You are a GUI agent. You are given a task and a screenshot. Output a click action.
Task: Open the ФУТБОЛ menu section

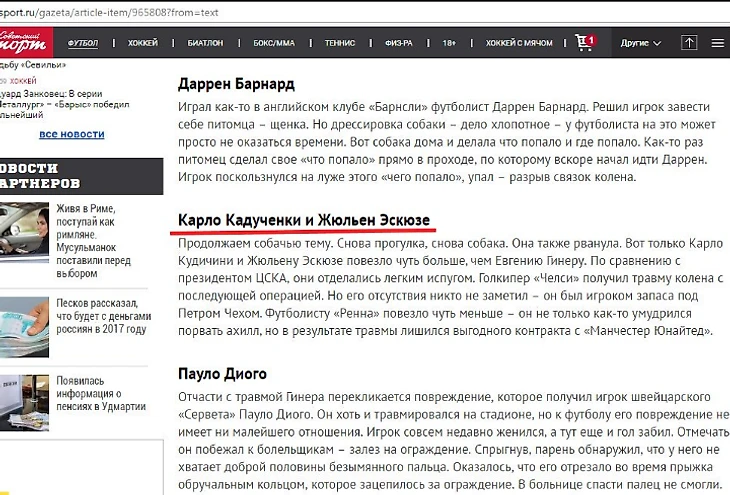click(x=83, y=43)
